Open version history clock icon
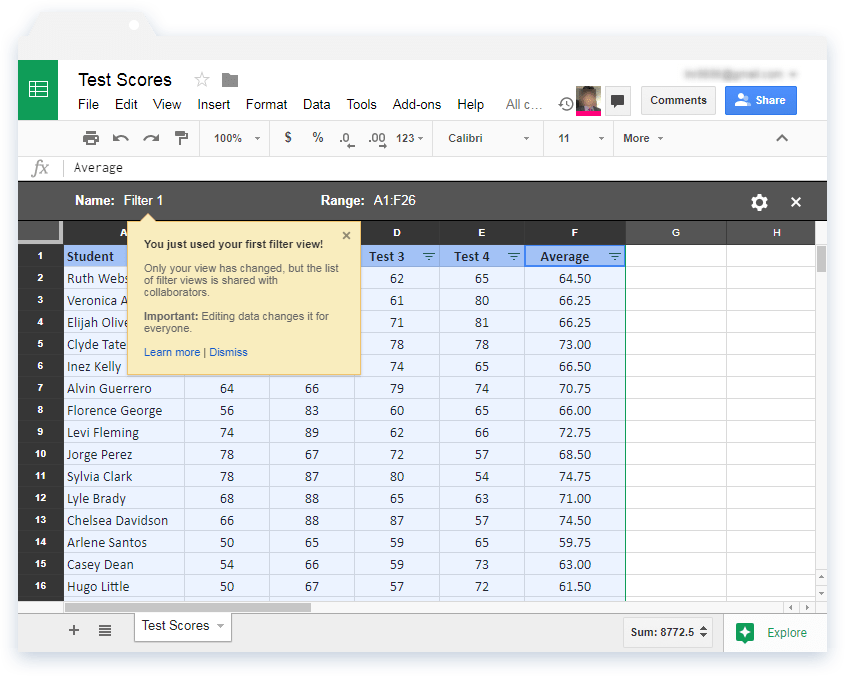 coord(565,104)
